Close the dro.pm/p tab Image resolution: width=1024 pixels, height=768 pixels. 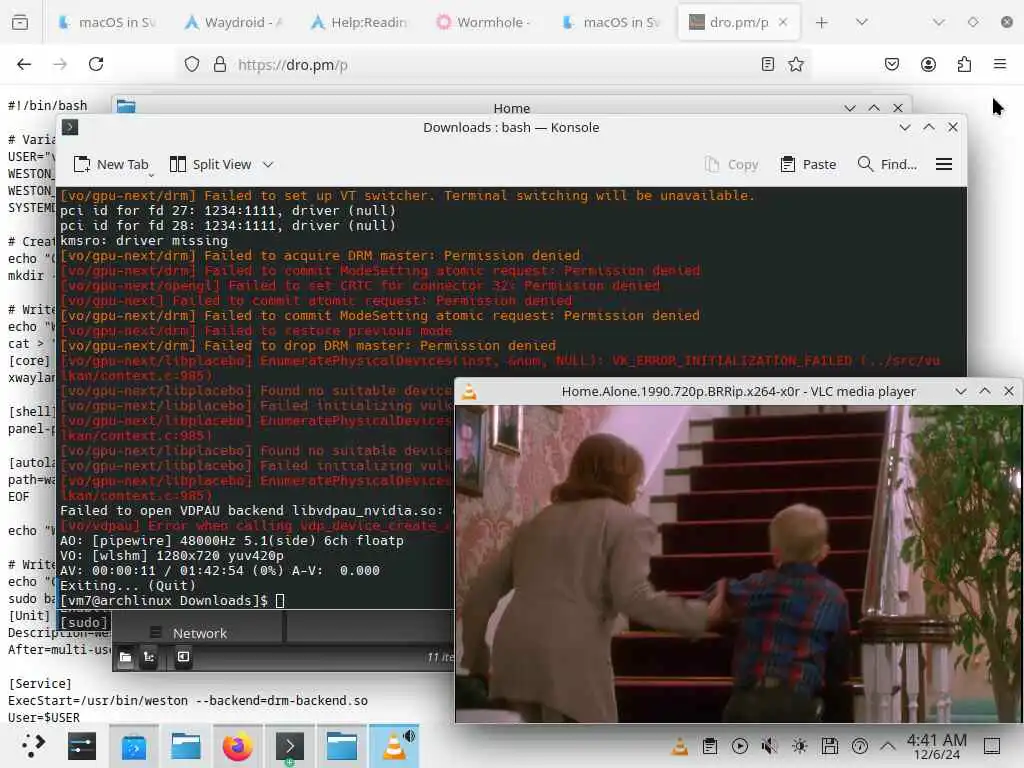click(x=783, y=22)
